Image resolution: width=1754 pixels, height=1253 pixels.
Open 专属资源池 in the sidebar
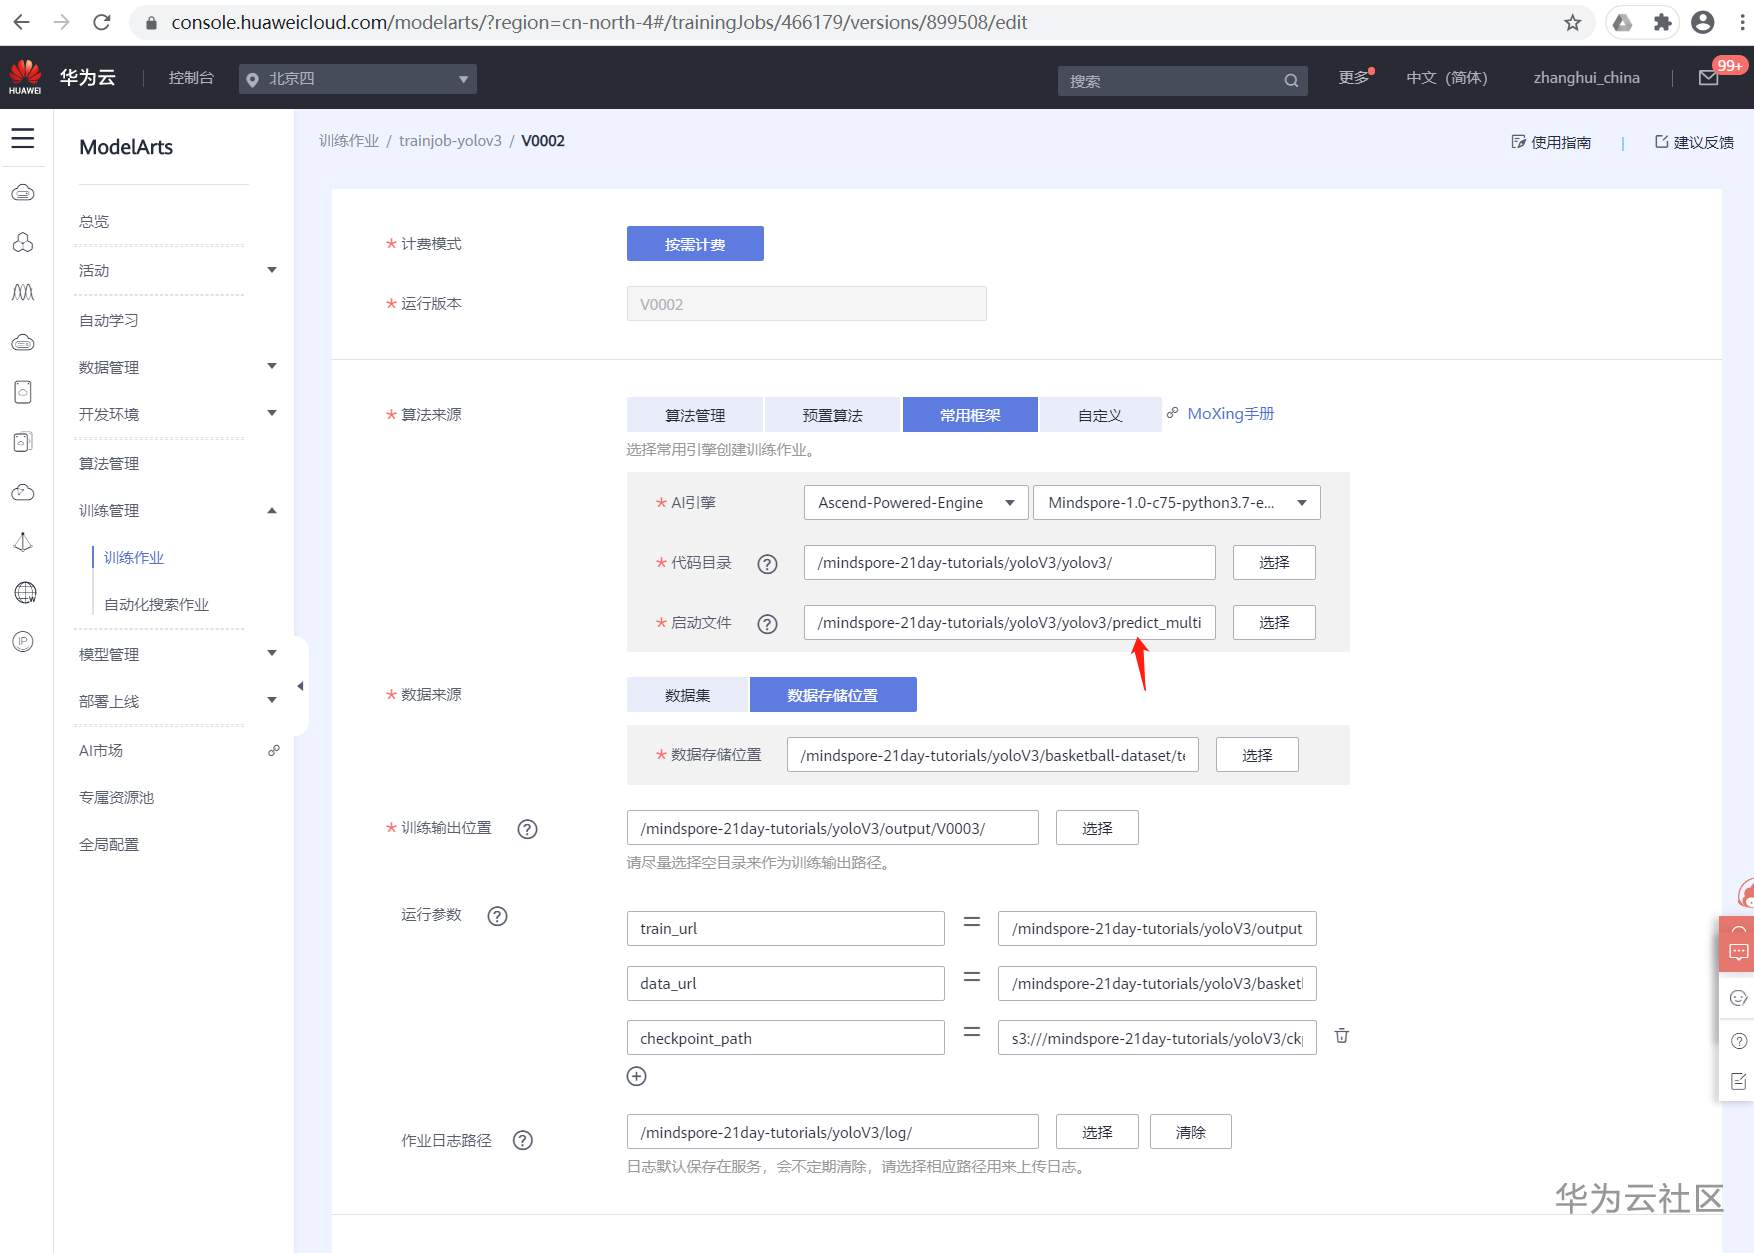click(x=116, y=797)
